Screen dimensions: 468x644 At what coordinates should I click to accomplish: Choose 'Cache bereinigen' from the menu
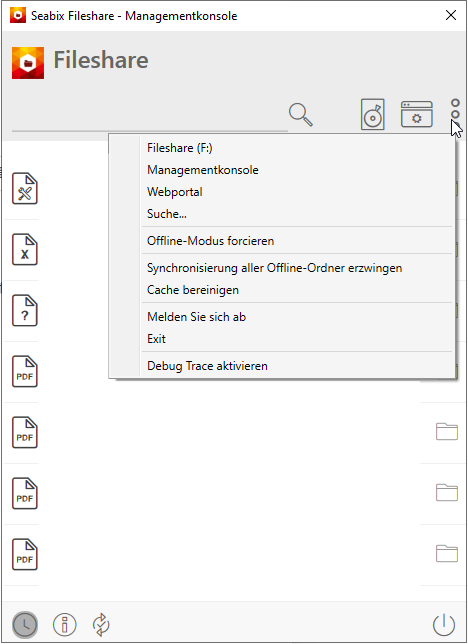(x=297, y=290)
